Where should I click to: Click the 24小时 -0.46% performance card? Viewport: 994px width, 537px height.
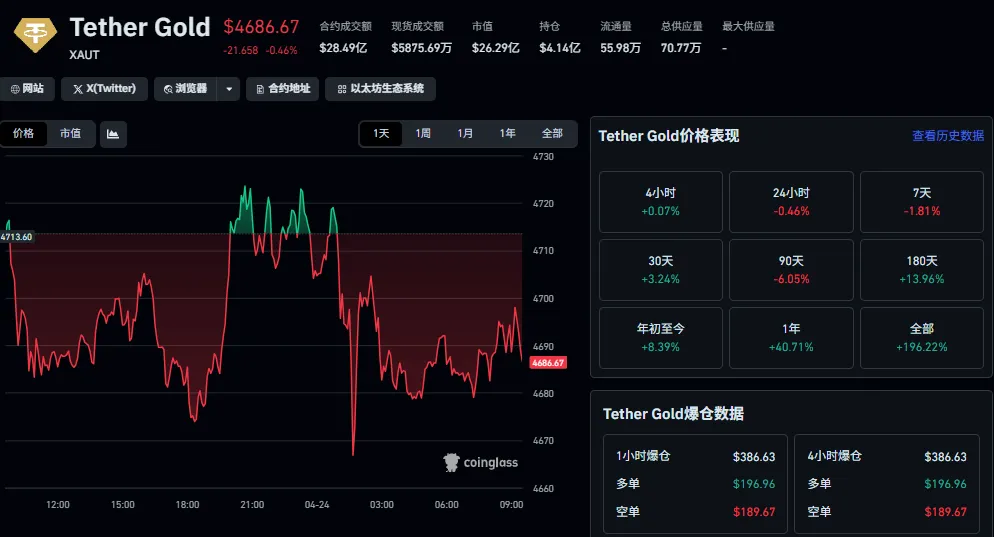pyautogui.click(x=791, y=202)
